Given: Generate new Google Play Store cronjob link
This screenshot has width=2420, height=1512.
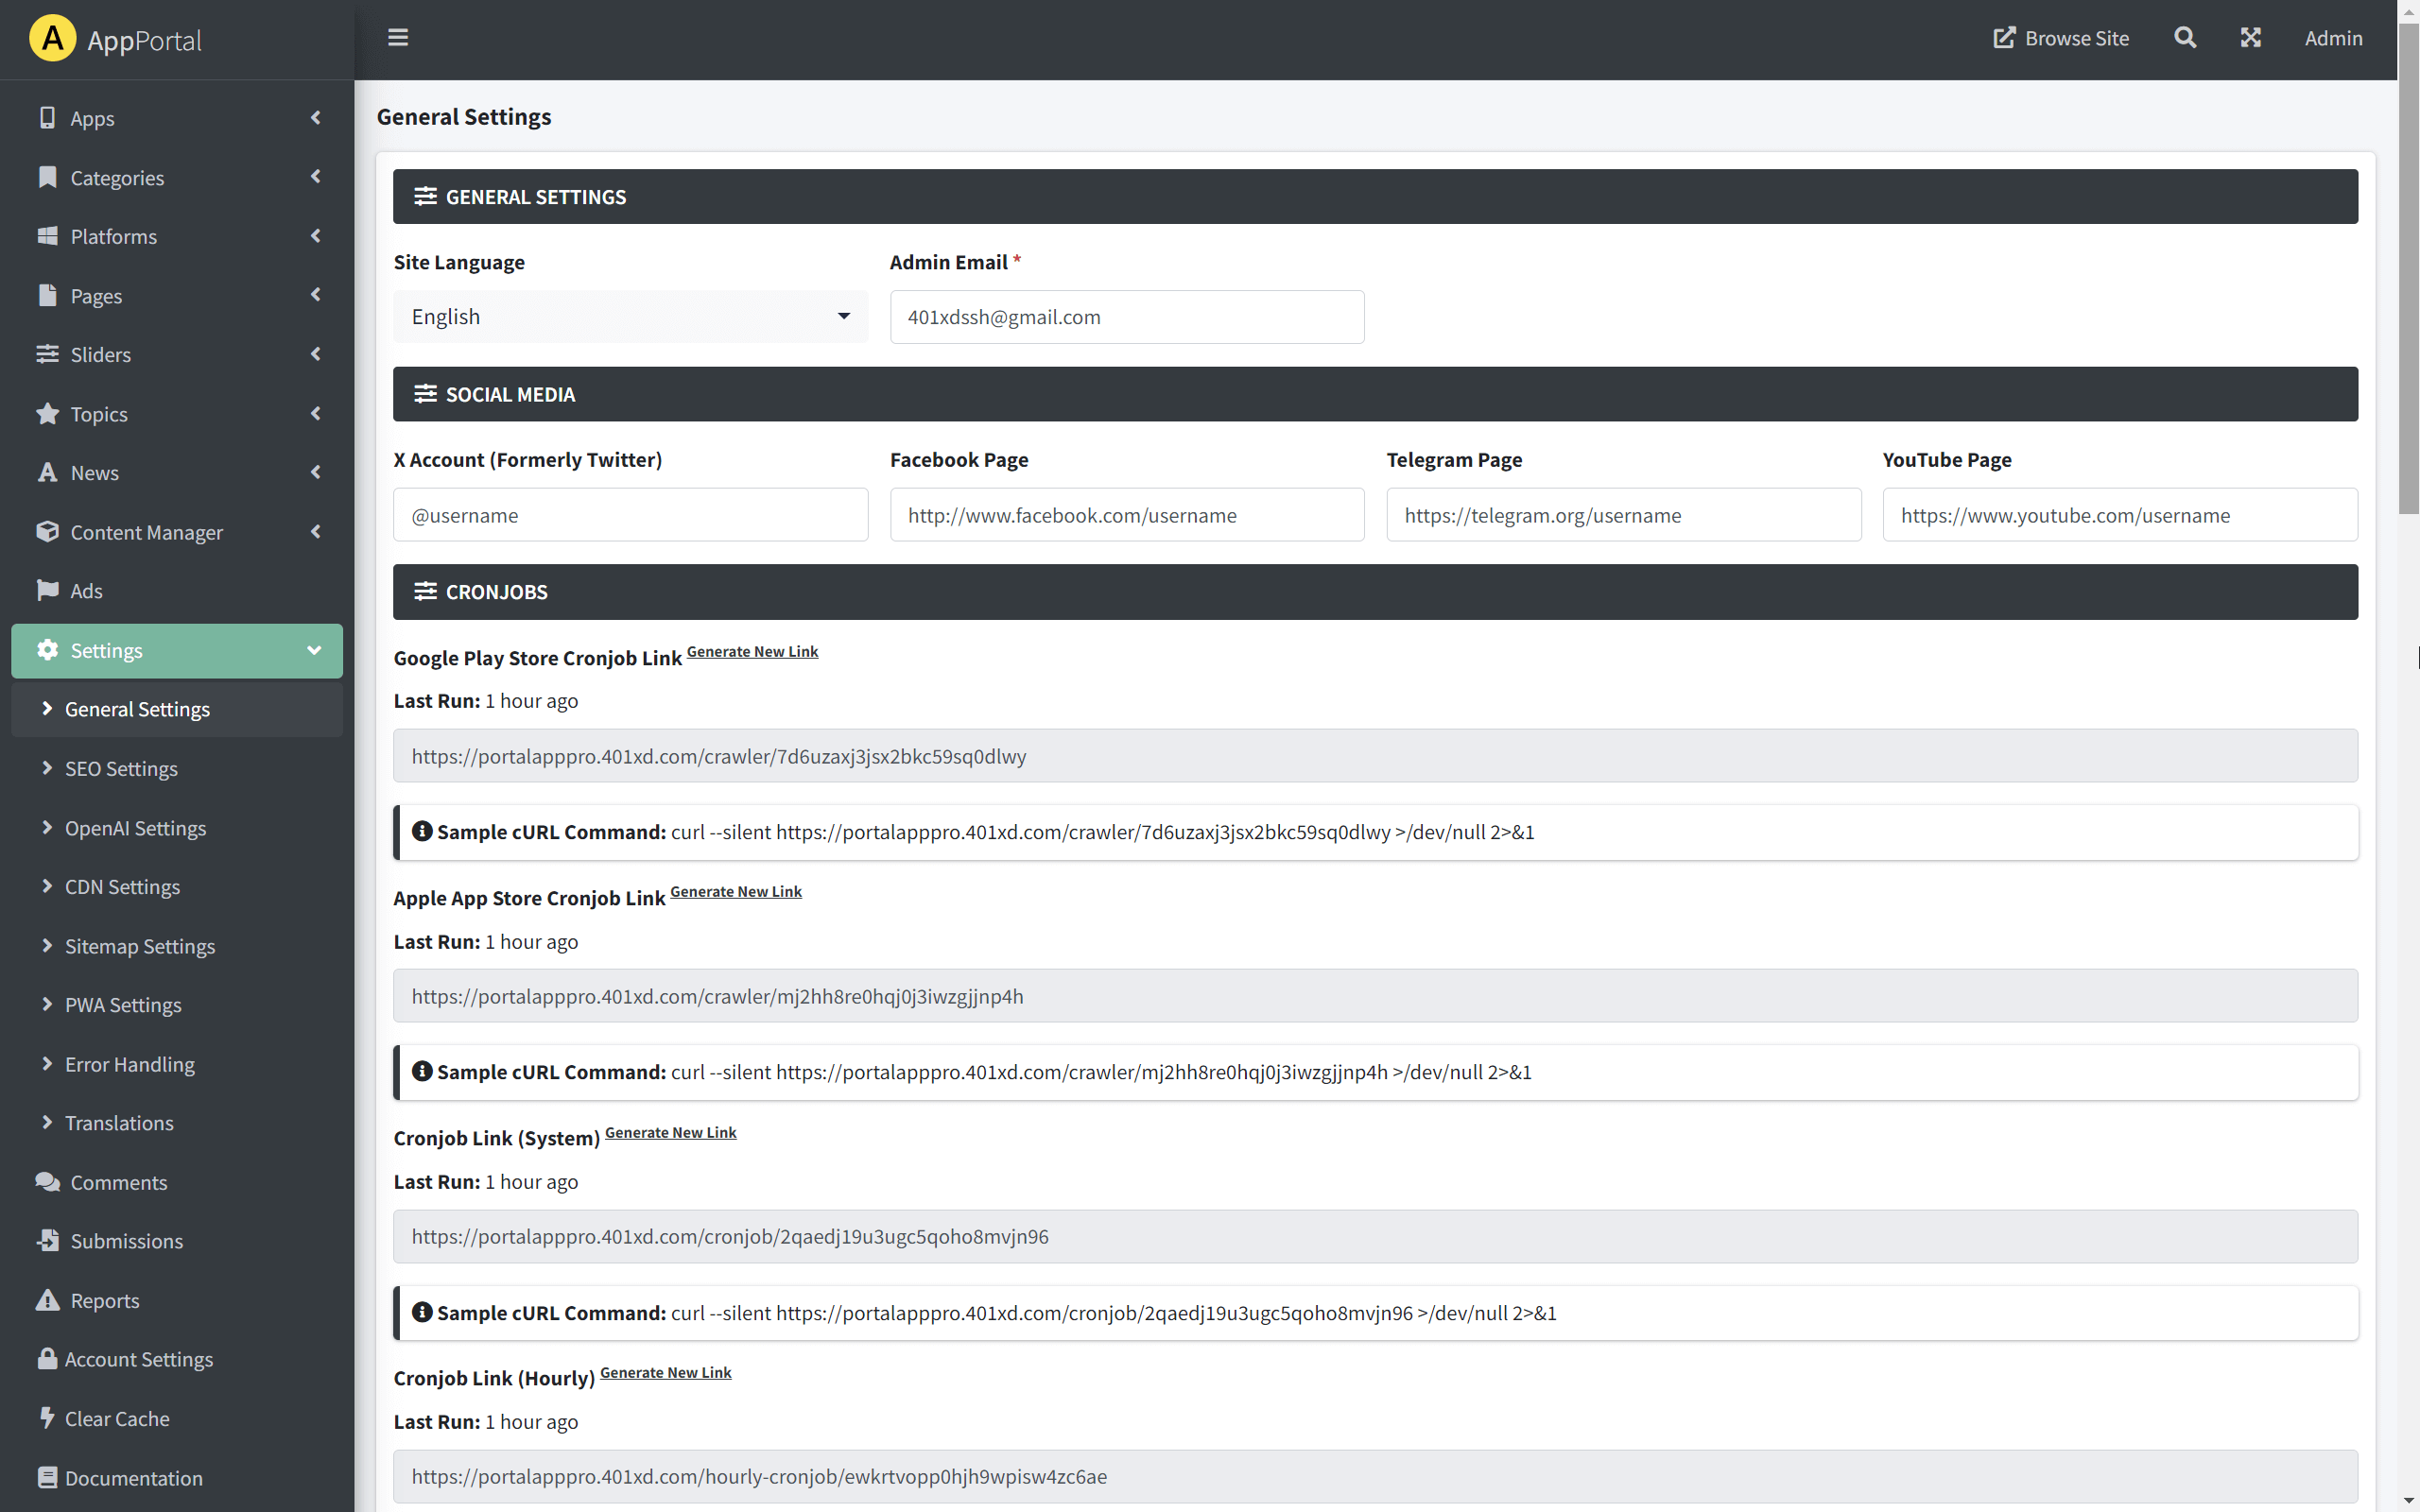Looking at the screenshot, I should tap(752, 651).
